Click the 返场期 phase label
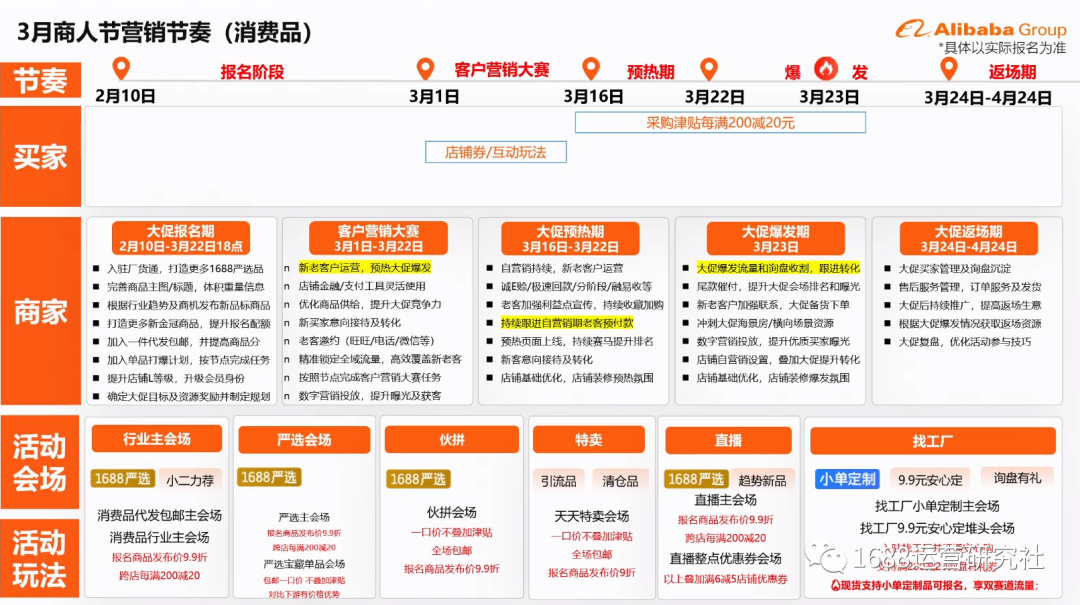Screen dimensions: 1080x605 click(x=1012, y=72)
